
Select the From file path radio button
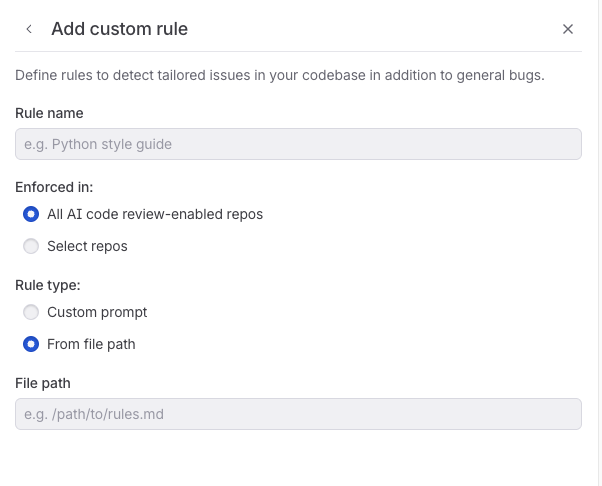pos(31,344)
